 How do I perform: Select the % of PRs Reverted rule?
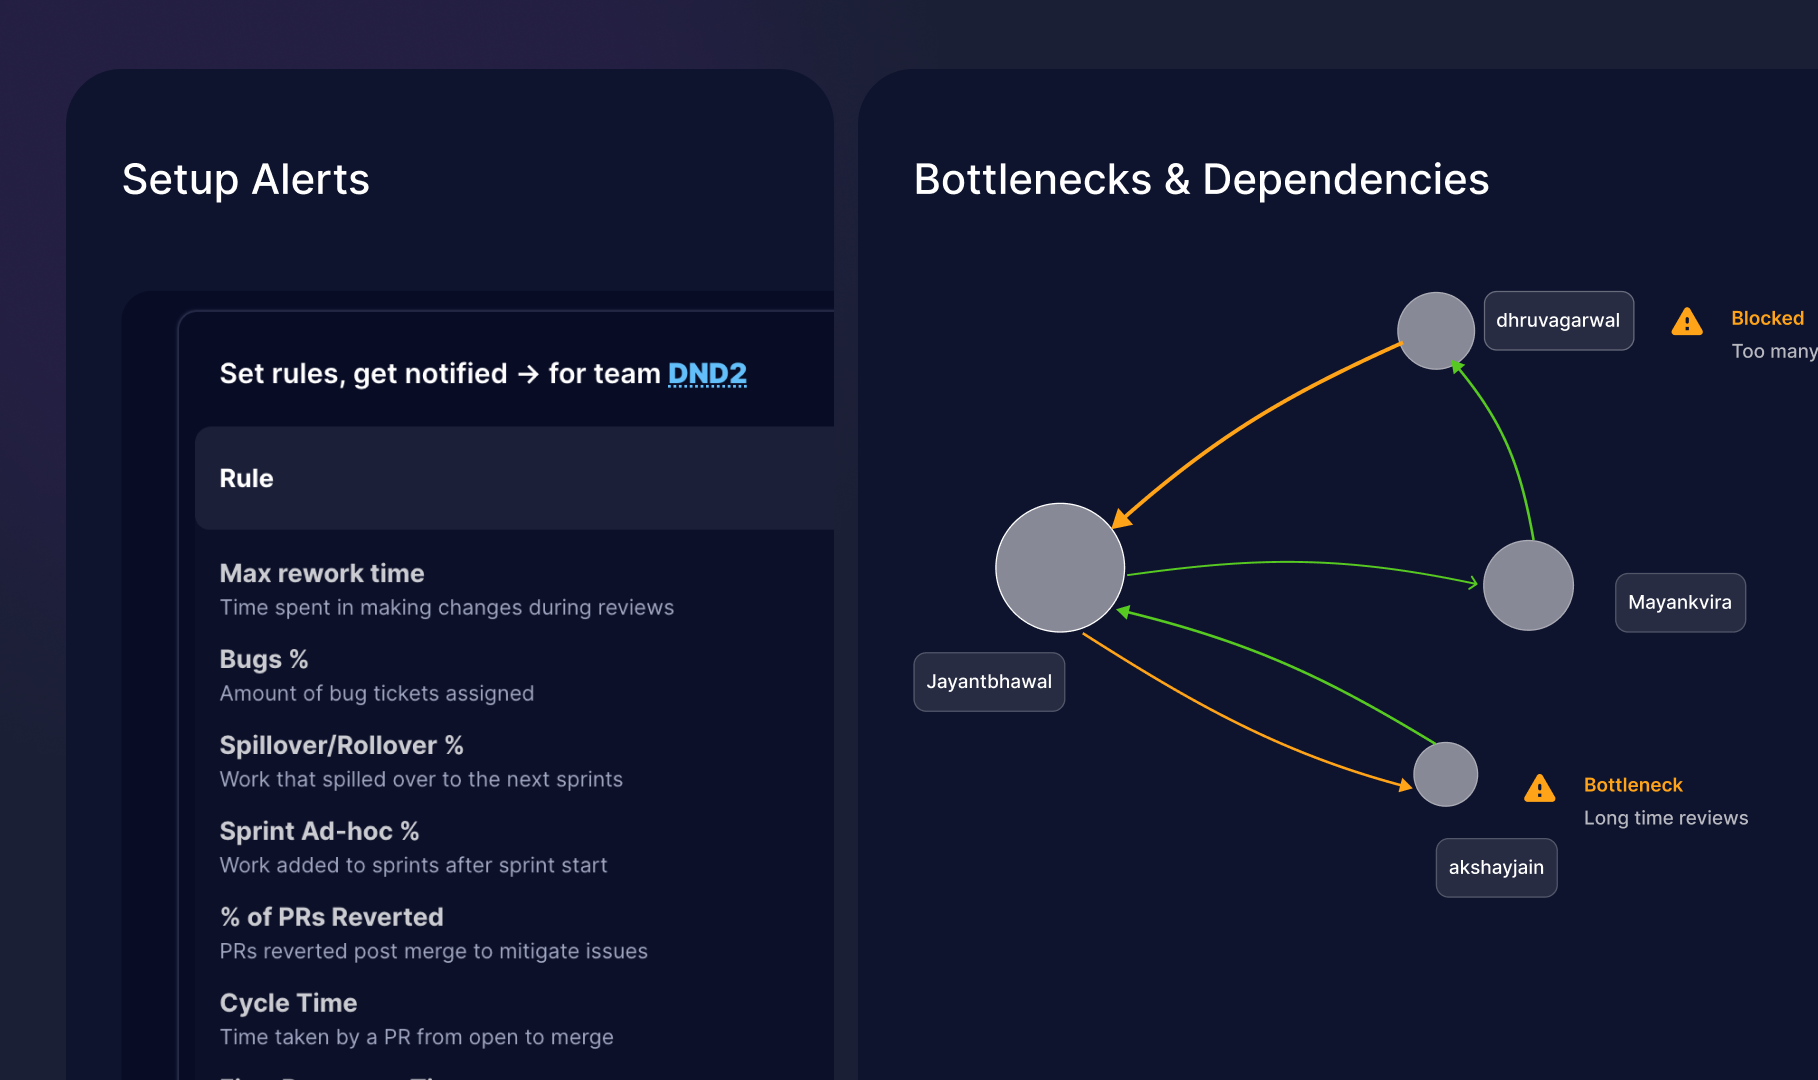(x=331, y=917)
